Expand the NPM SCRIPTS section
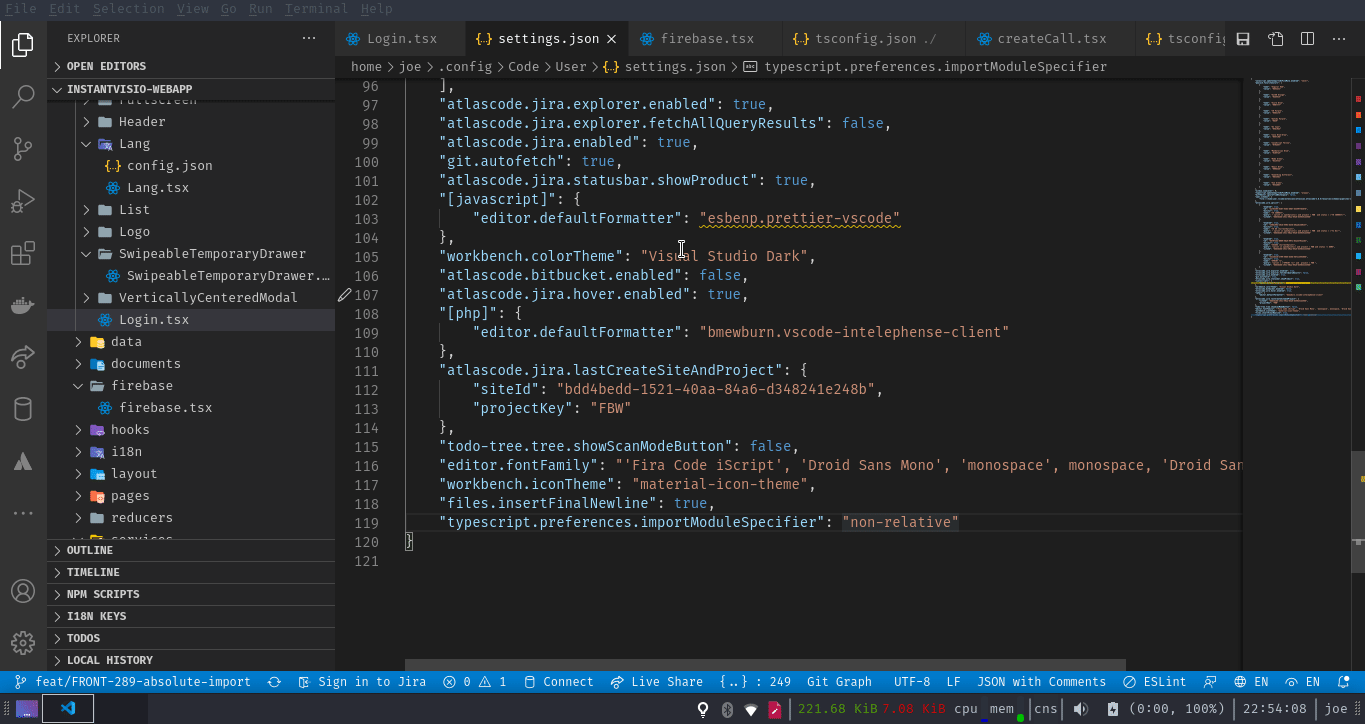 point(105,594)
